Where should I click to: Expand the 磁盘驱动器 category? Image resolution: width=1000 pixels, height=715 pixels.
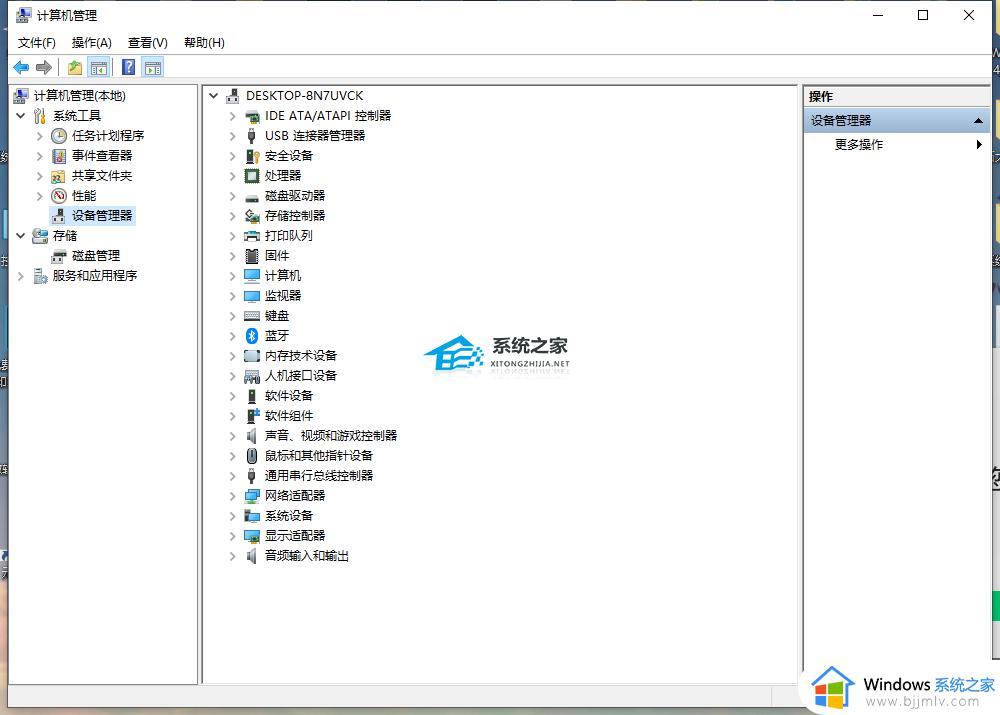(233, 196)
